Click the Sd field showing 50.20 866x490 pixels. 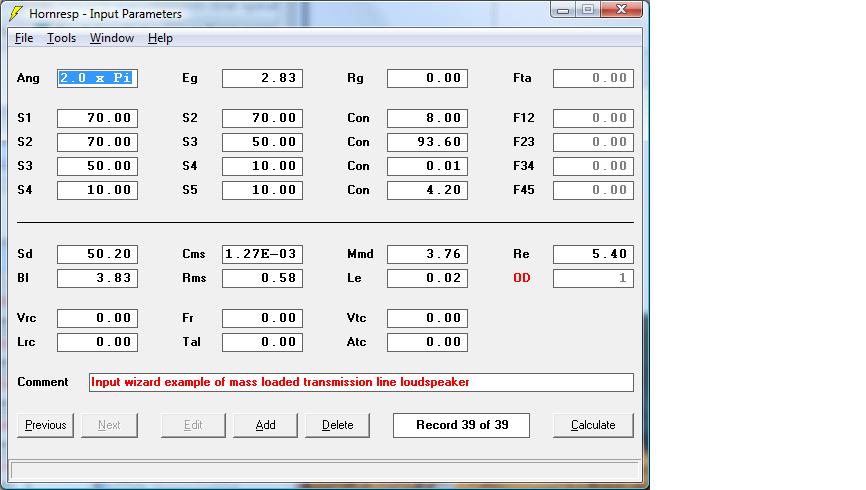click(97, 254)
